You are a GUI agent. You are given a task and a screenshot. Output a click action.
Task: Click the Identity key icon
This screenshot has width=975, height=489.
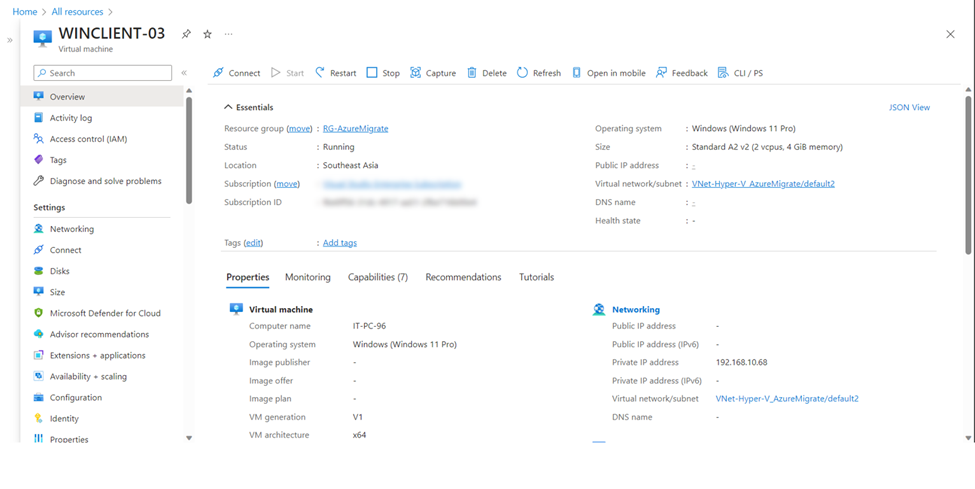tap(39, 419)
